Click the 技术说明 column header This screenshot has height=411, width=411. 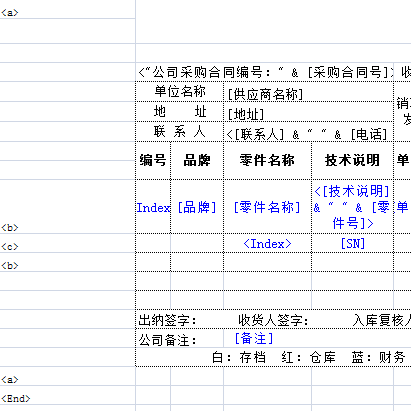(x=352, y=161)
